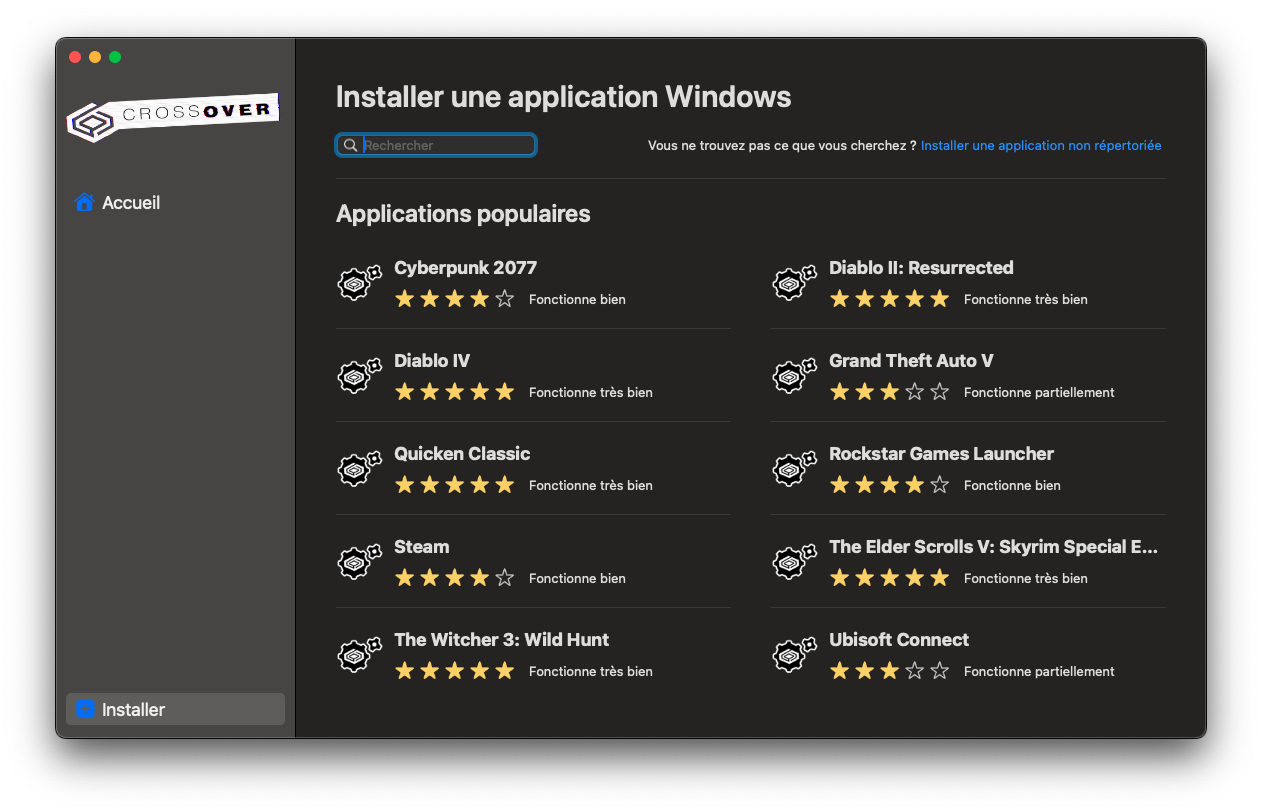1262x812 pixels.
Task: Click The Witcher 3 app icon
Action: point(359,655)
